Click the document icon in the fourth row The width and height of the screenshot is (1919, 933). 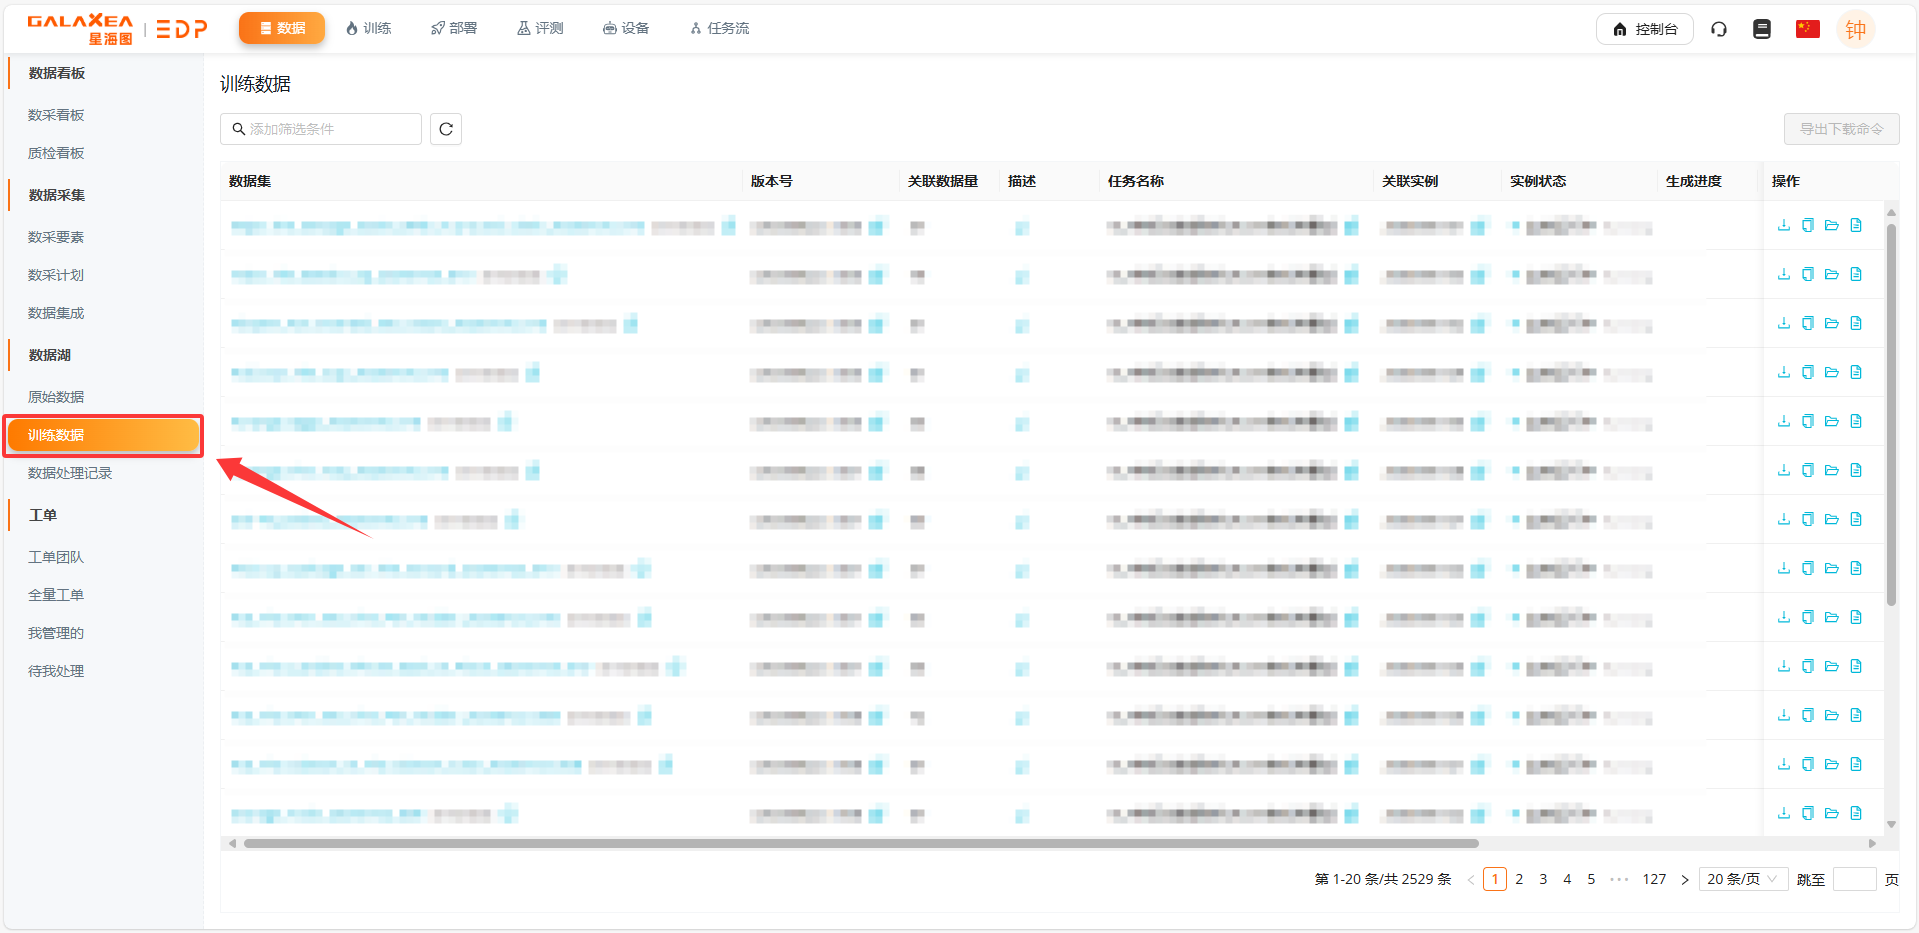tap(1856, 372)
